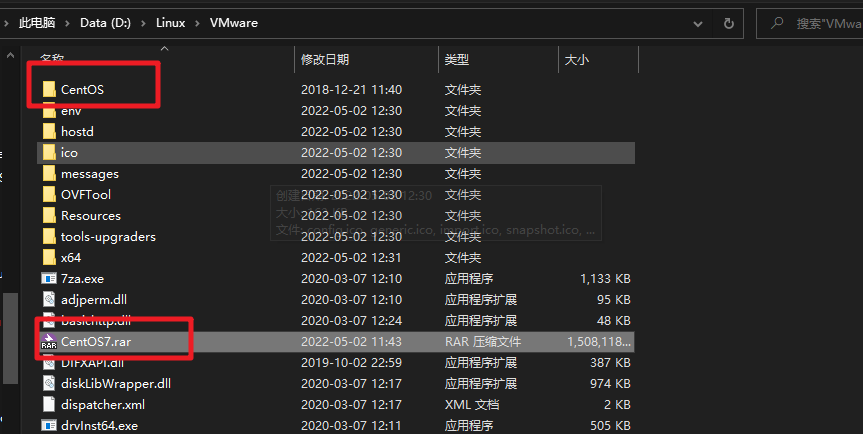
Task: Click the 7za.exe application icon
Action: [49, 278]
